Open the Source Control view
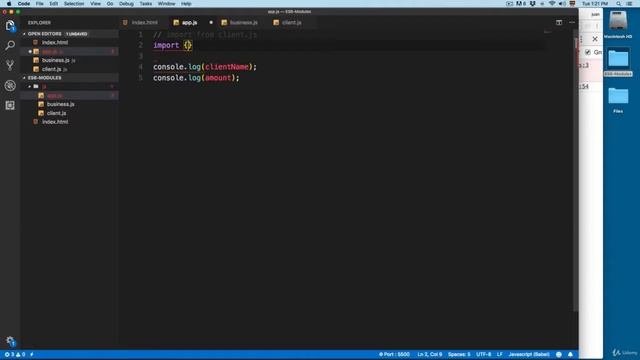Image resolution: width=640 pixels, height=360 pixels. [x=10, y=65]
